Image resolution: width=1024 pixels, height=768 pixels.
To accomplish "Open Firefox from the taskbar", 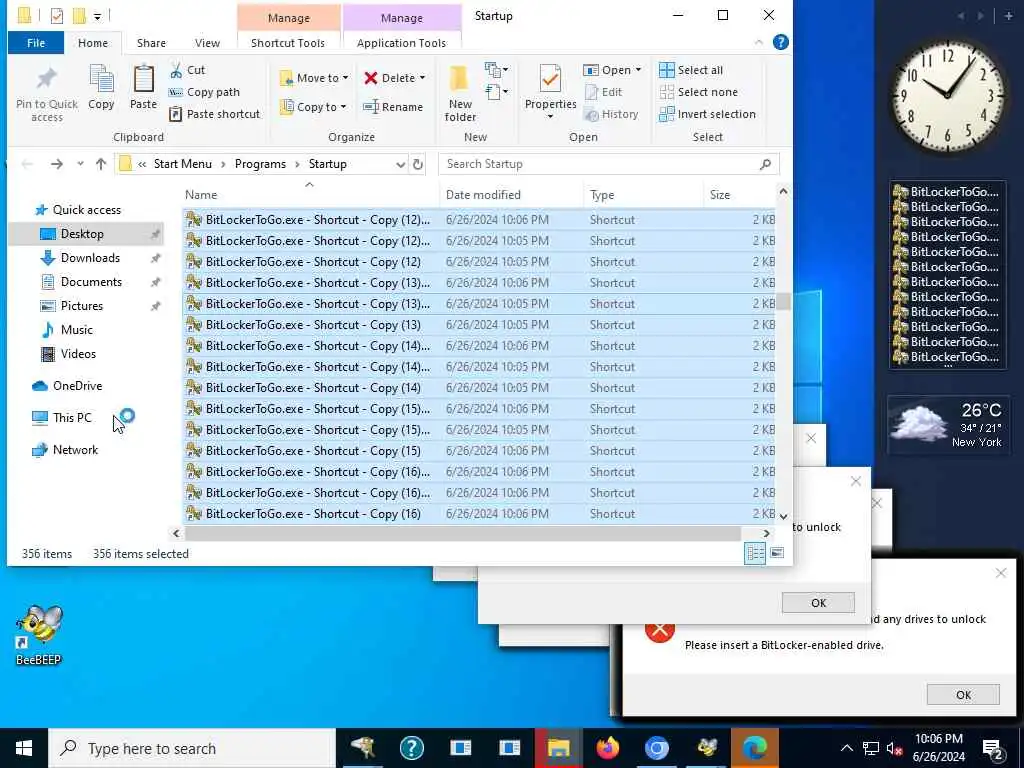I will coord(607,748).
